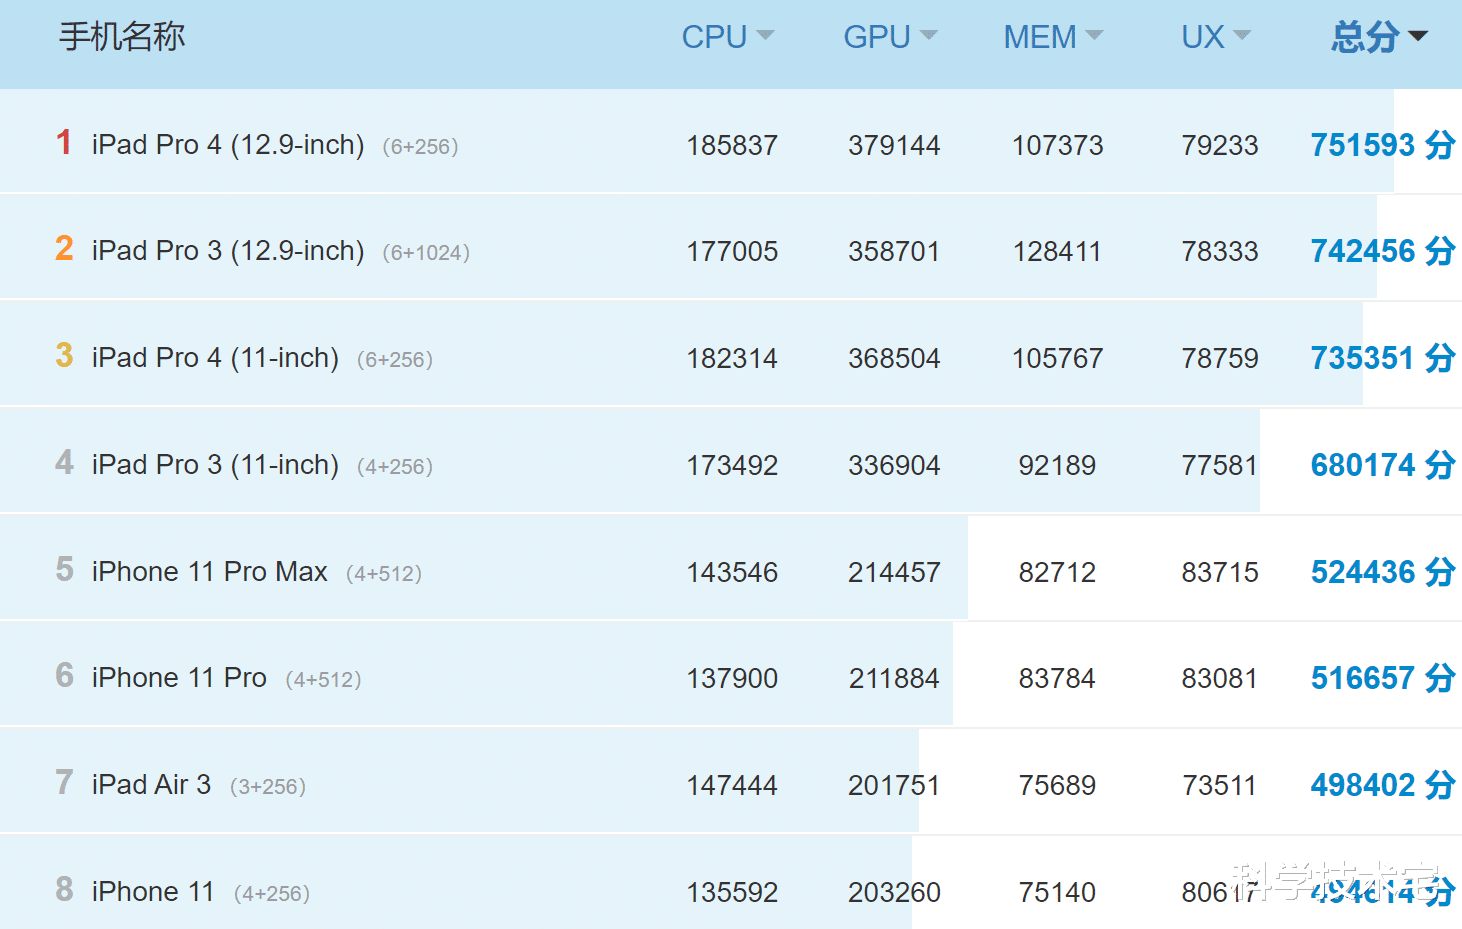Click MEM score 92189
This screenshot has width=1462, height=929.
(x=1057, y=466)
